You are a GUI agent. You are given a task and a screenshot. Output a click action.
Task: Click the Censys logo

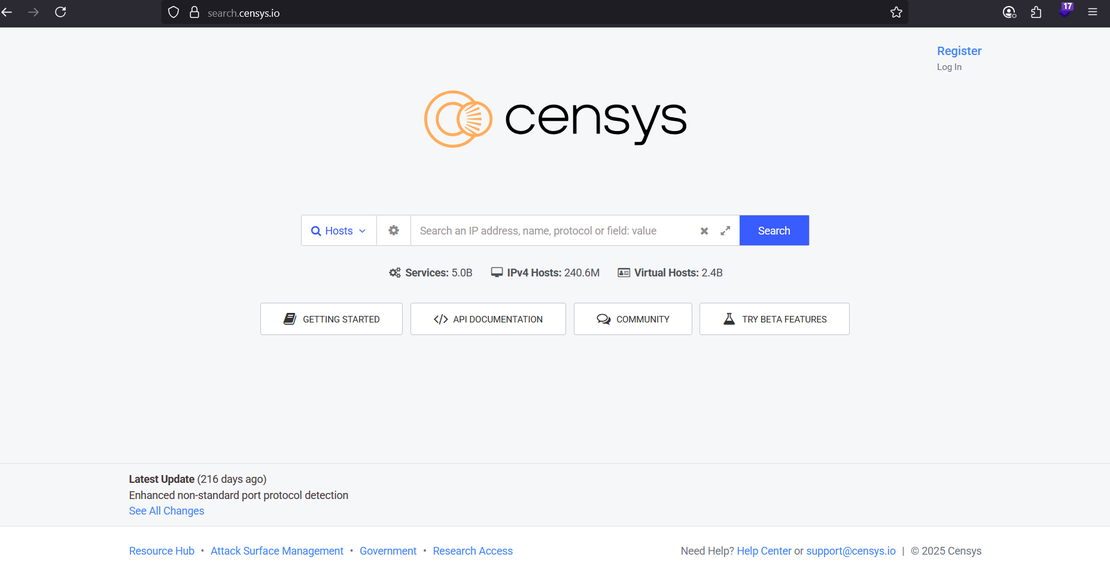[x=556, y=119]
